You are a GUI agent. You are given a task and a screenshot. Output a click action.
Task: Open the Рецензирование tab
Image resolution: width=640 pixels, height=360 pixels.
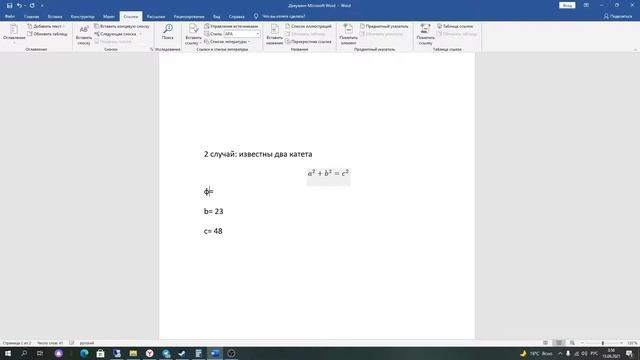point(189,17)
